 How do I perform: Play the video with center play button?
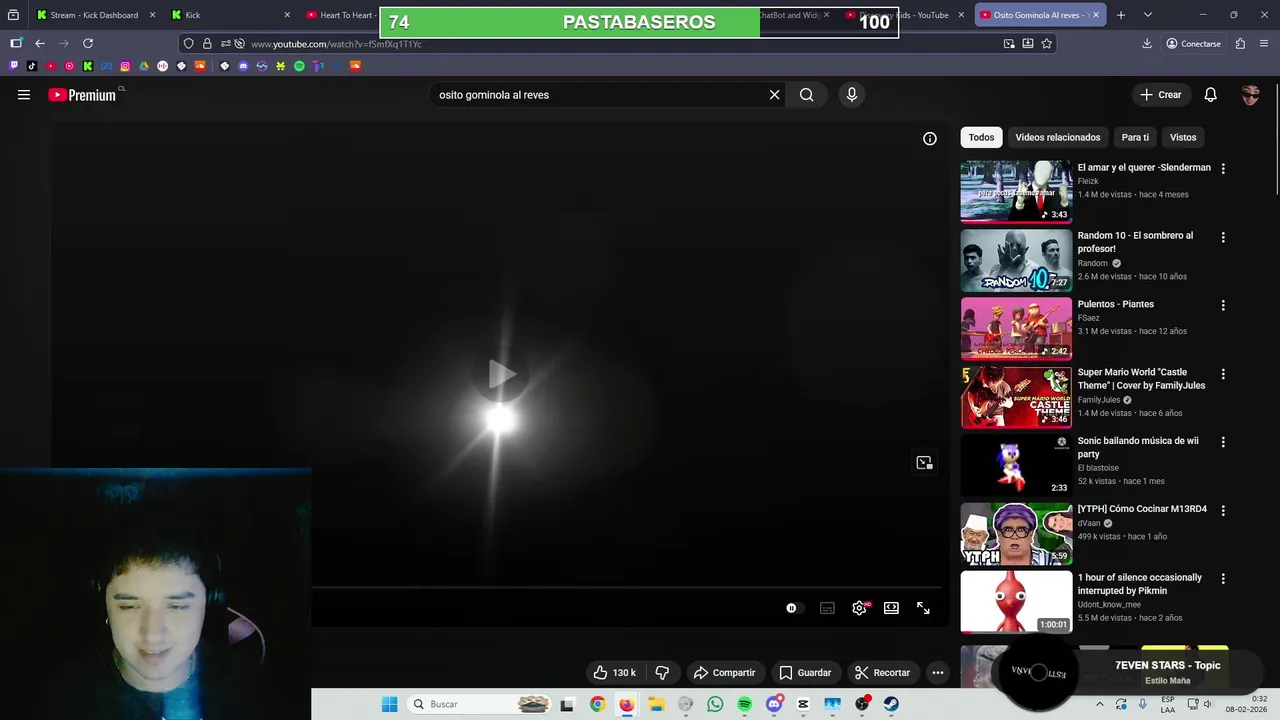(501, 374)
